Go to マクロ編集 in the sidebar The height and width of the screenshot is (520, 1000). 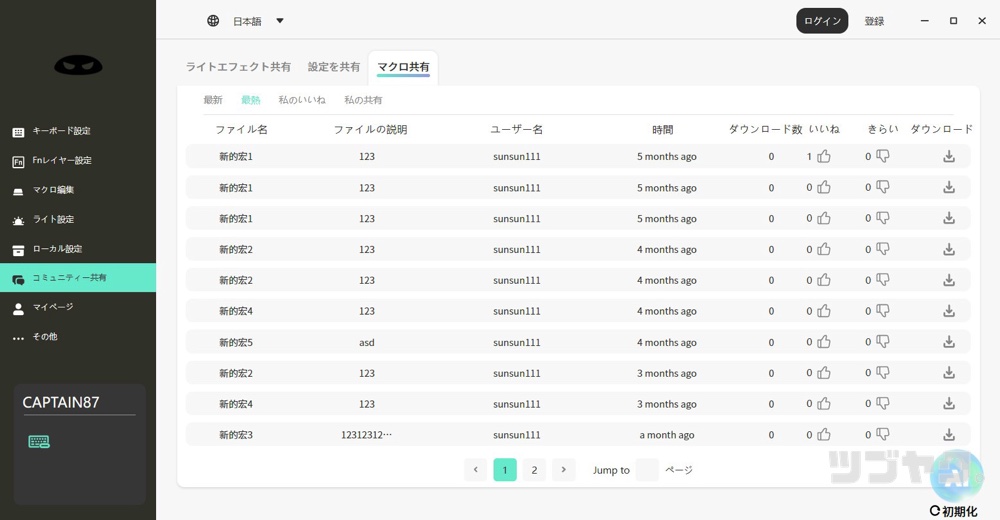point(52,190)
